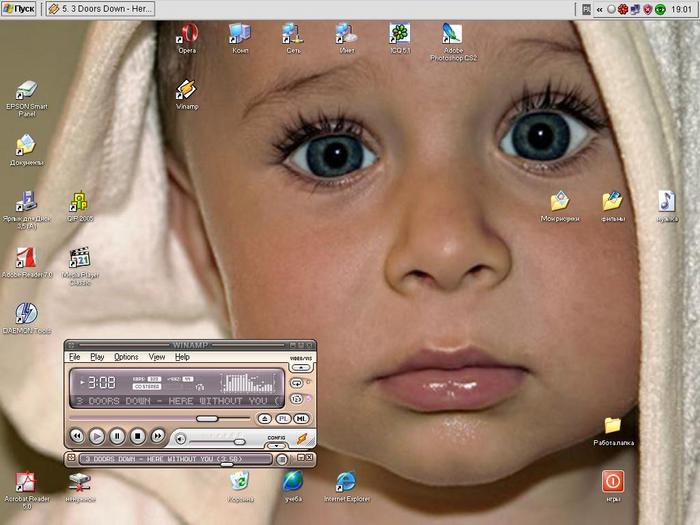Launch ICQ 5.1 from the desktop
700x525 pixels.
click(400, 38)
